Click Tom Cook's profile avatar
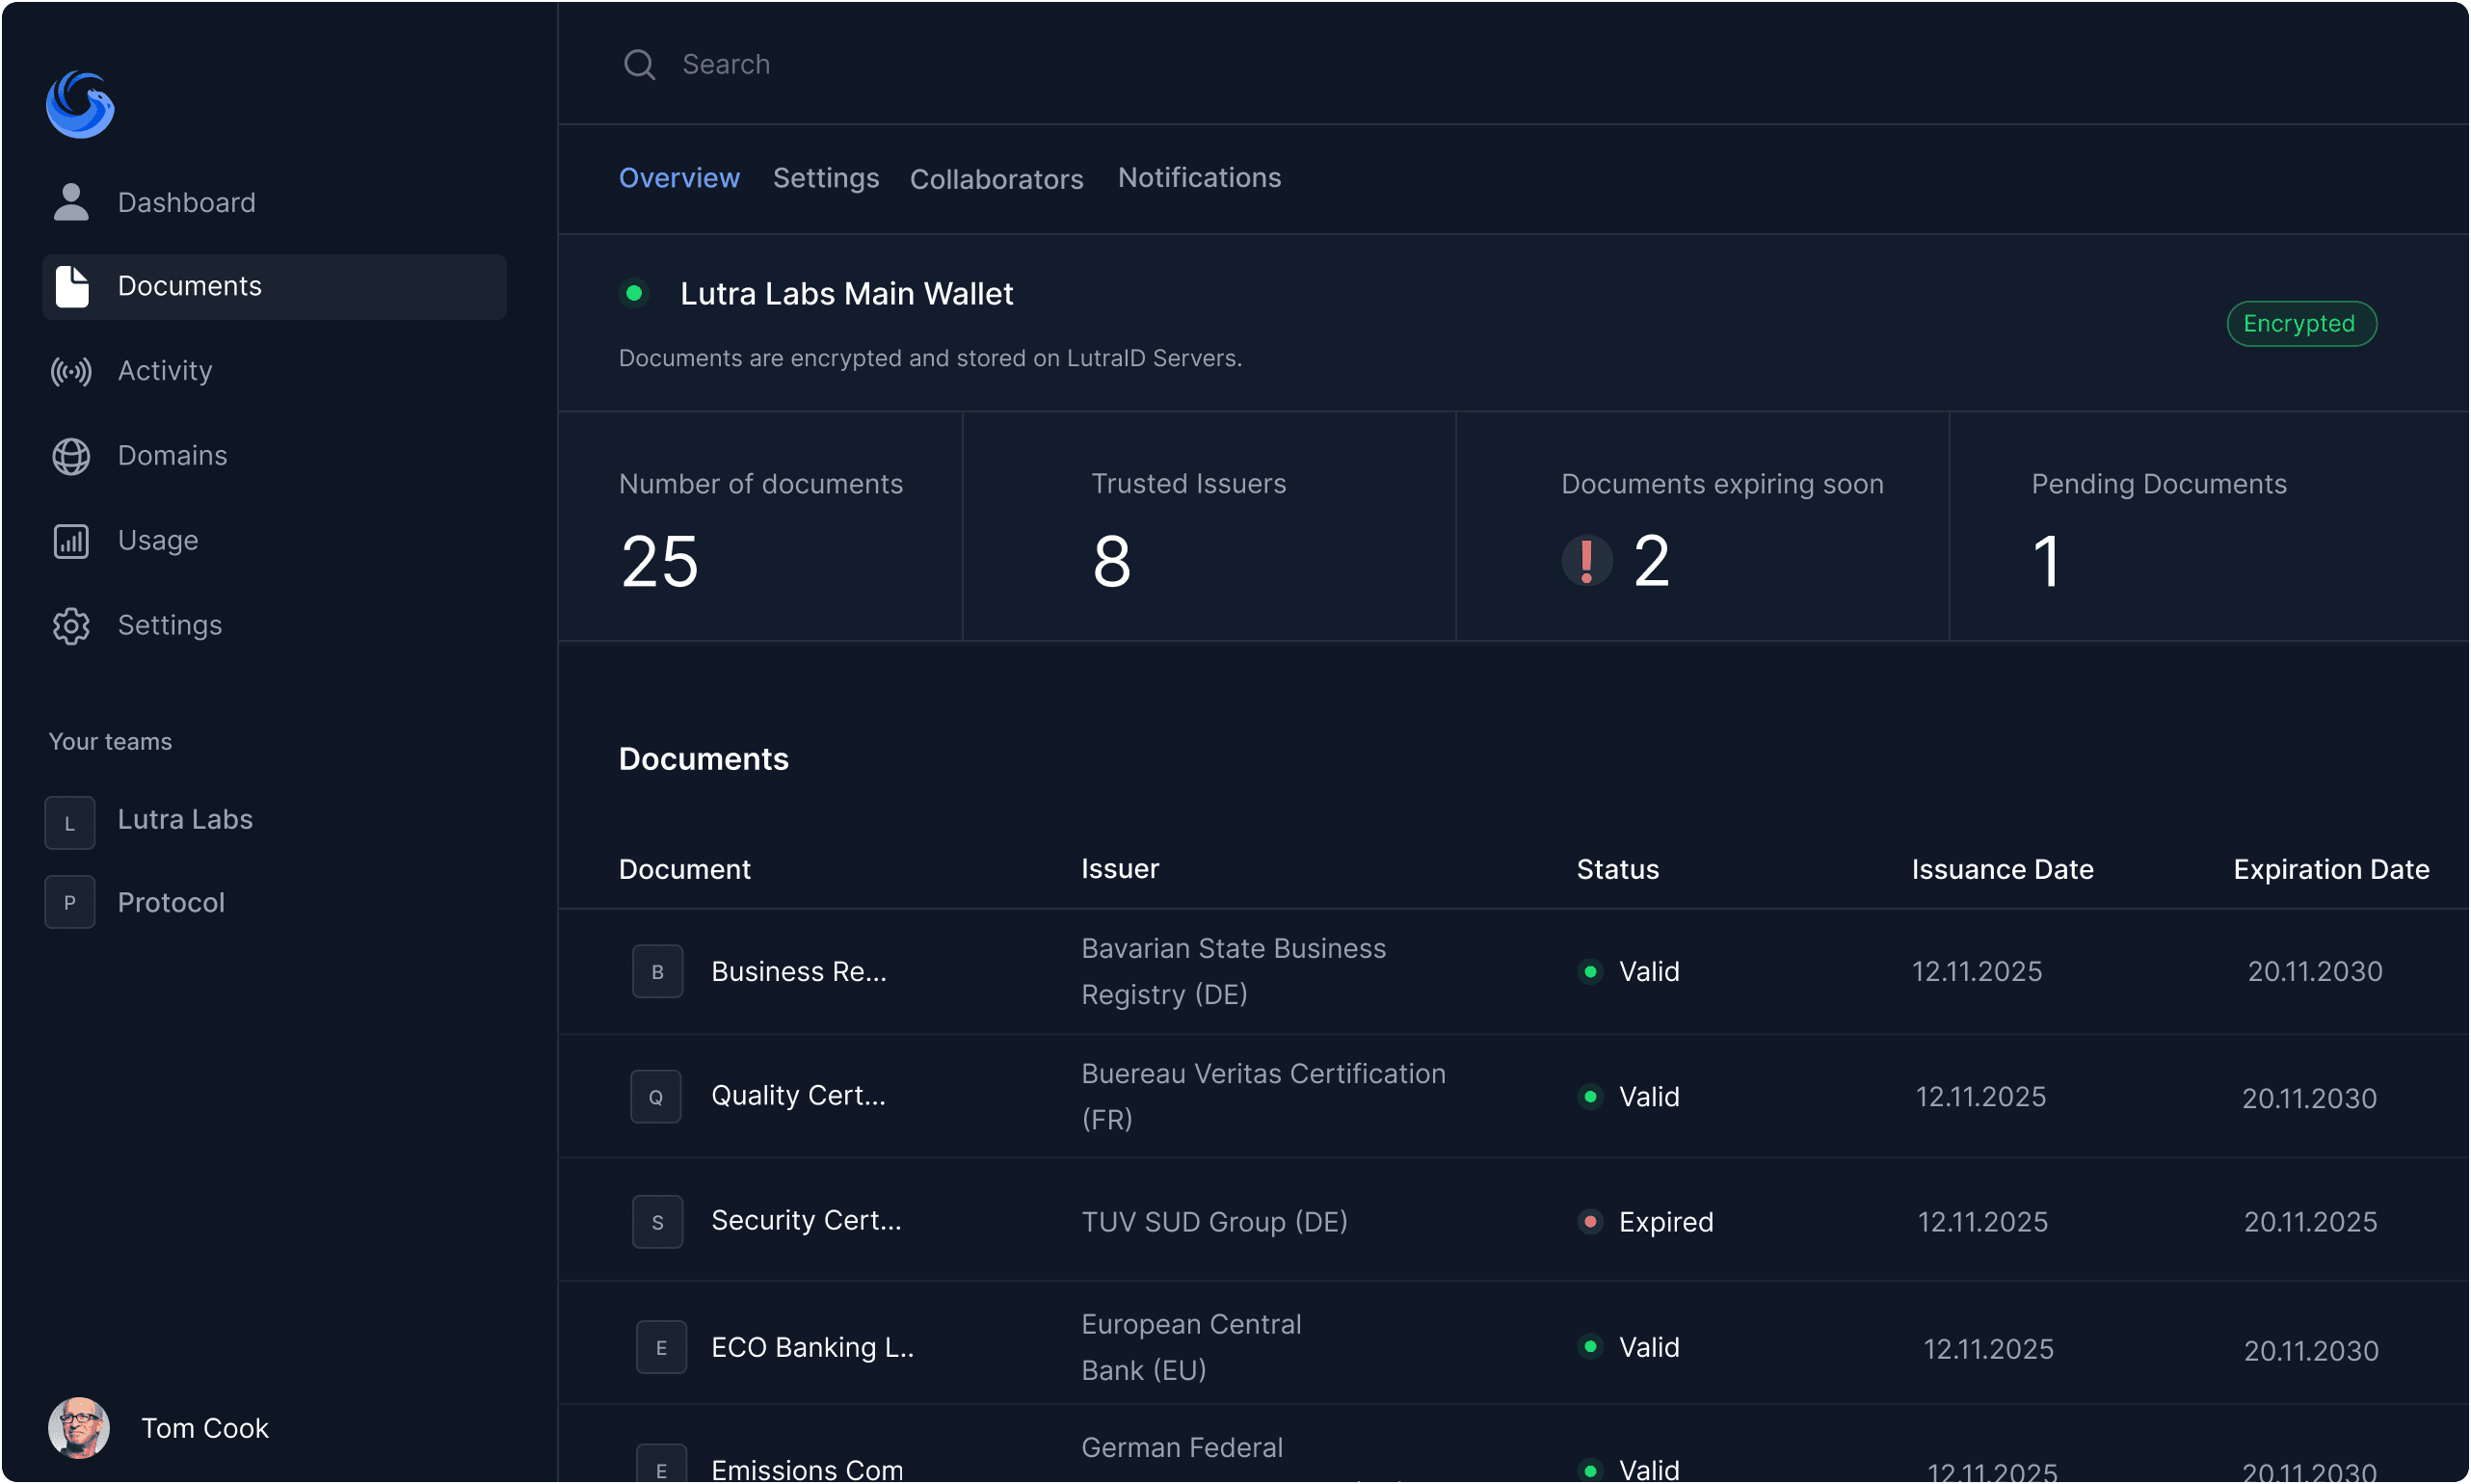Image resolution: width=2471 pixels, height=1484 pixels. [x=78, y=1428]
